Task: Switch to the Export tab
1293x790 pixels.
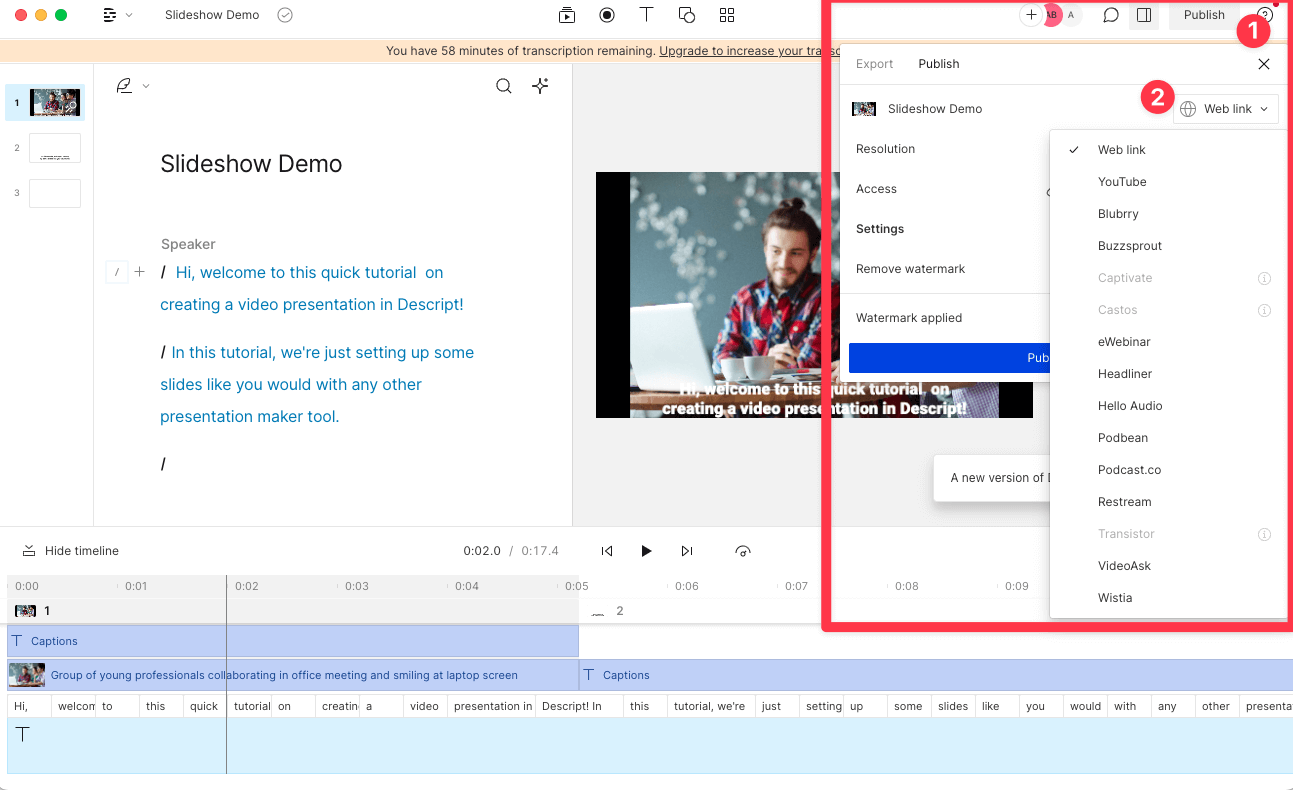Action: [874, 64]
